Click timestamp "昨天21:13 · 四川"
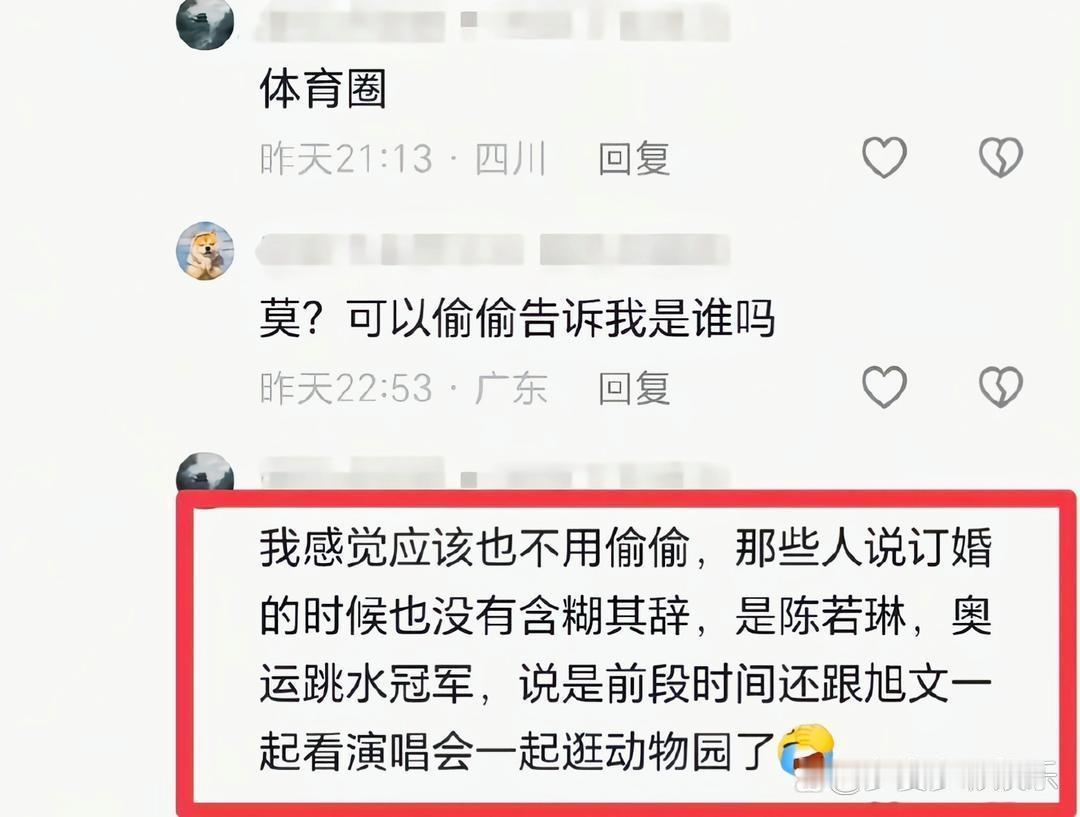Viewport: 1080px width, 817px height. point(403,158)
